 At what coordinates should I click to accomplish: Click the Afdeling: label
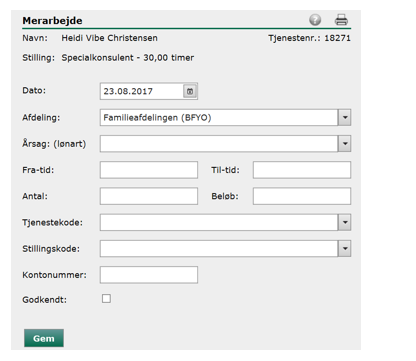tap(41, 118)
